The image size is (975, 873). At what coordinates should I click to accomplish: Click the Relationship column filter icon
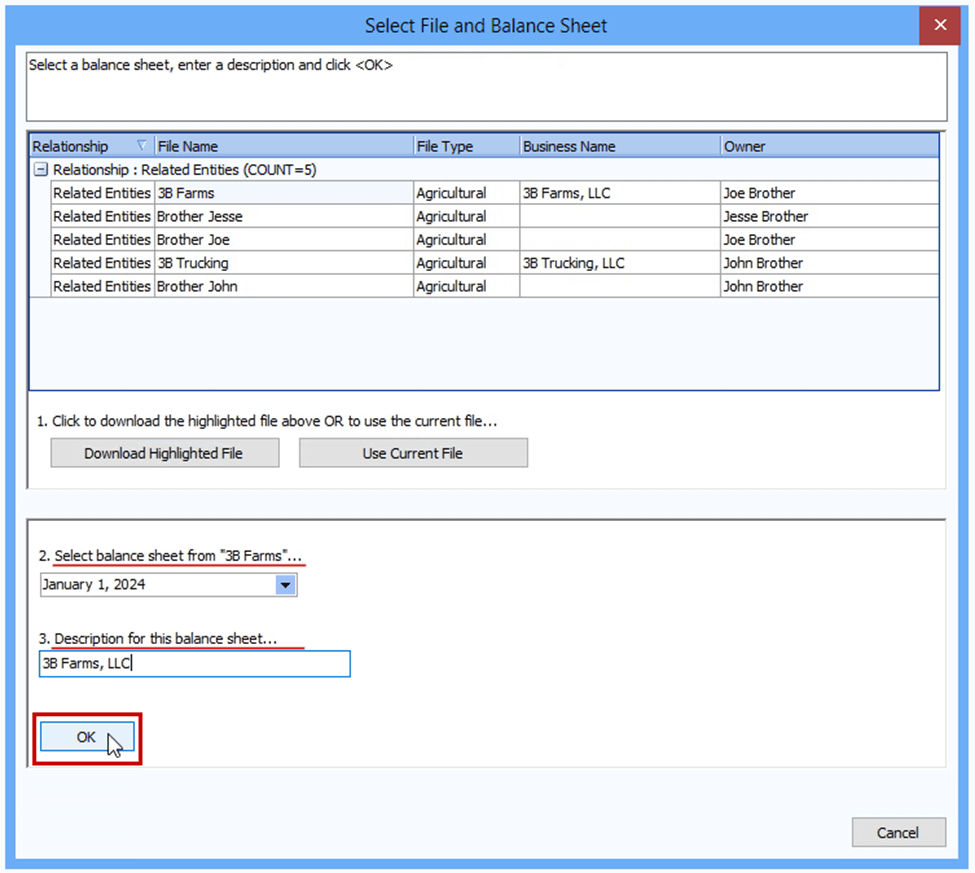[x=141, y=146]
